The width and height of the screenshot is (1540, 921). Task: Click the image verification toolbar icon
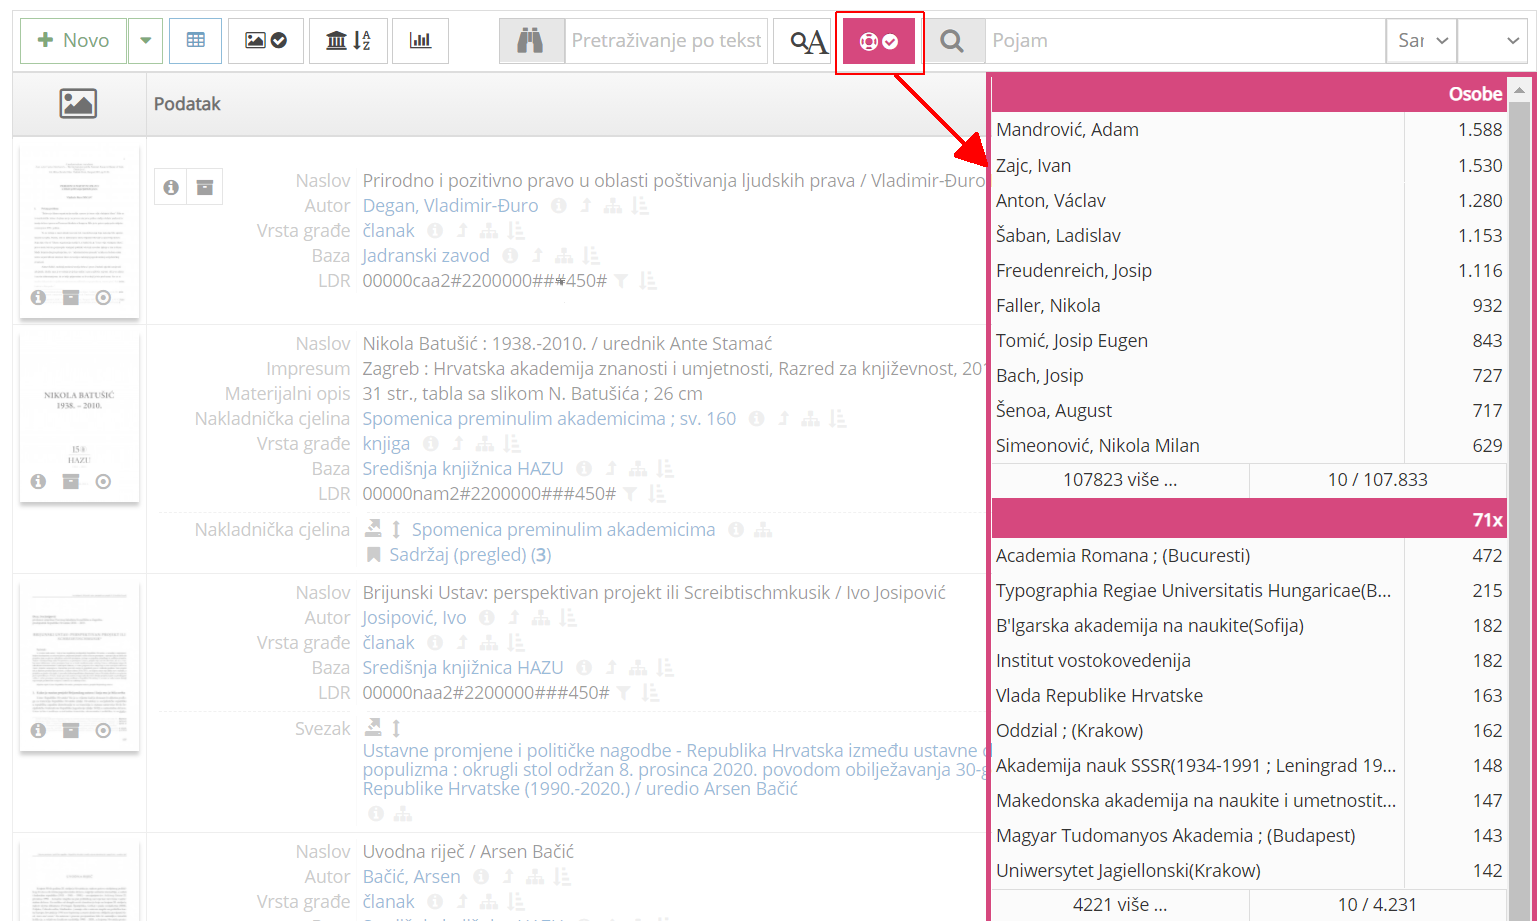pyautogui.click(x=266, y=40)
